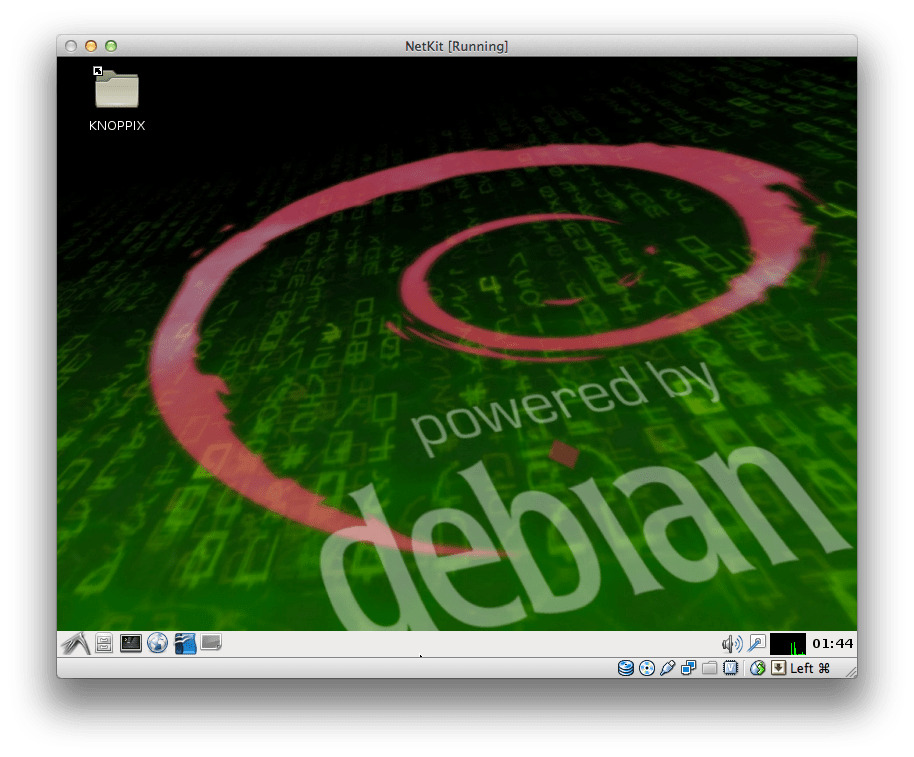Click the NetKit [Running] window title
The image size is (914, 757).
pyautogui.click(x=456, y=46)
